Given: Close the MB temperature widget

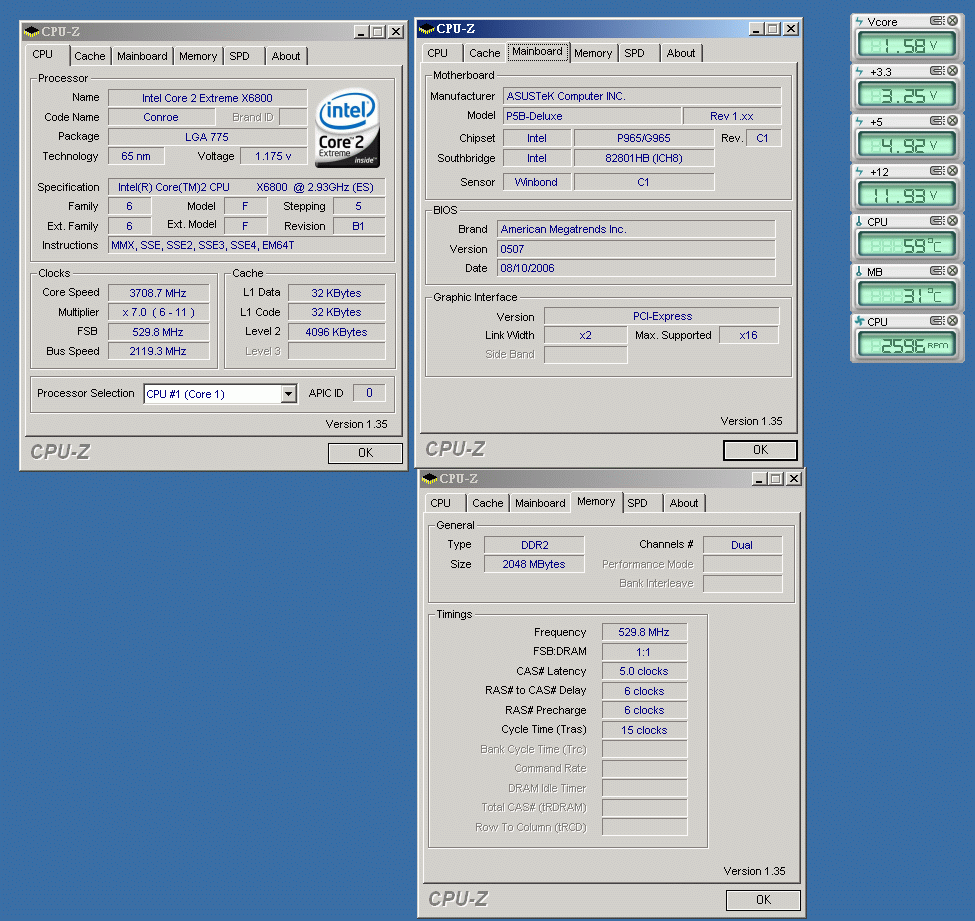Looking at the screenshot, I should point(953,271).
